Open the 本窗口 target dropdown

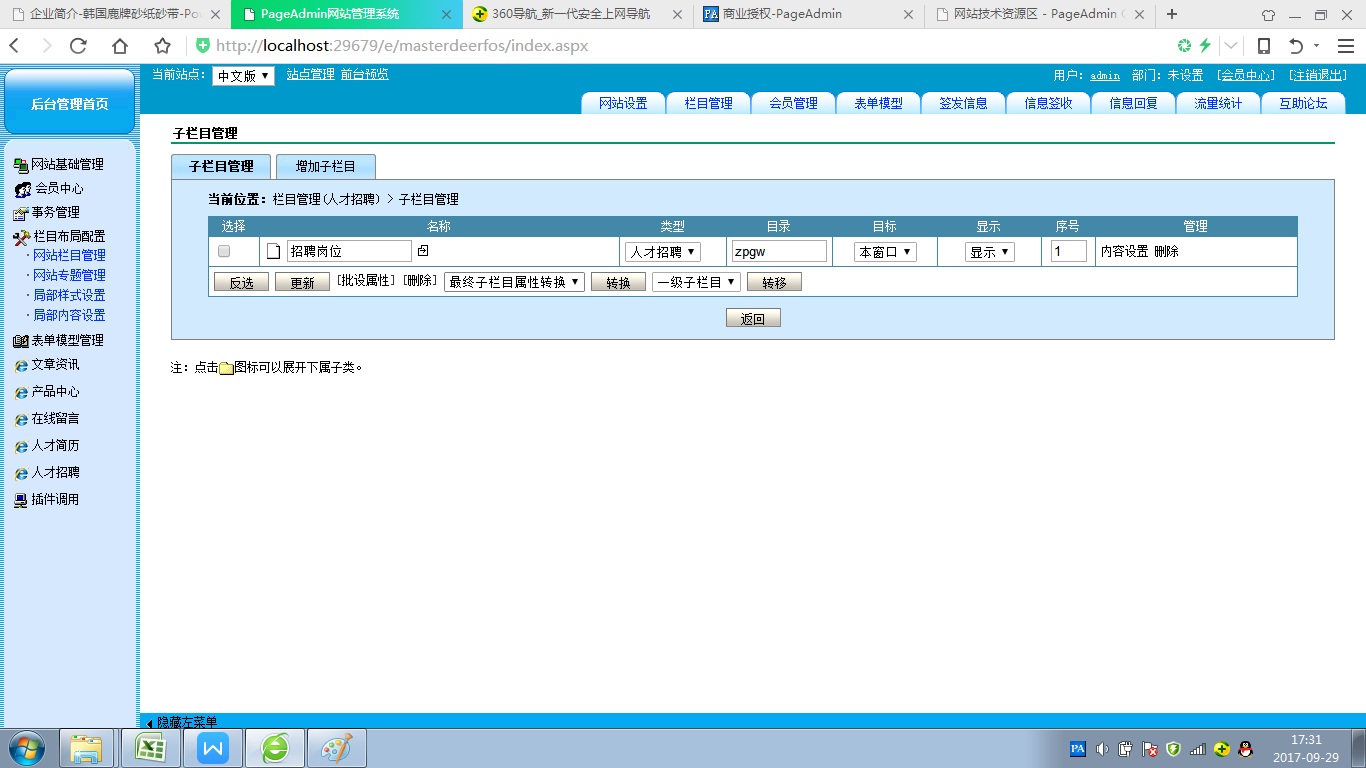pyautogui.click(x=885, y=252)
